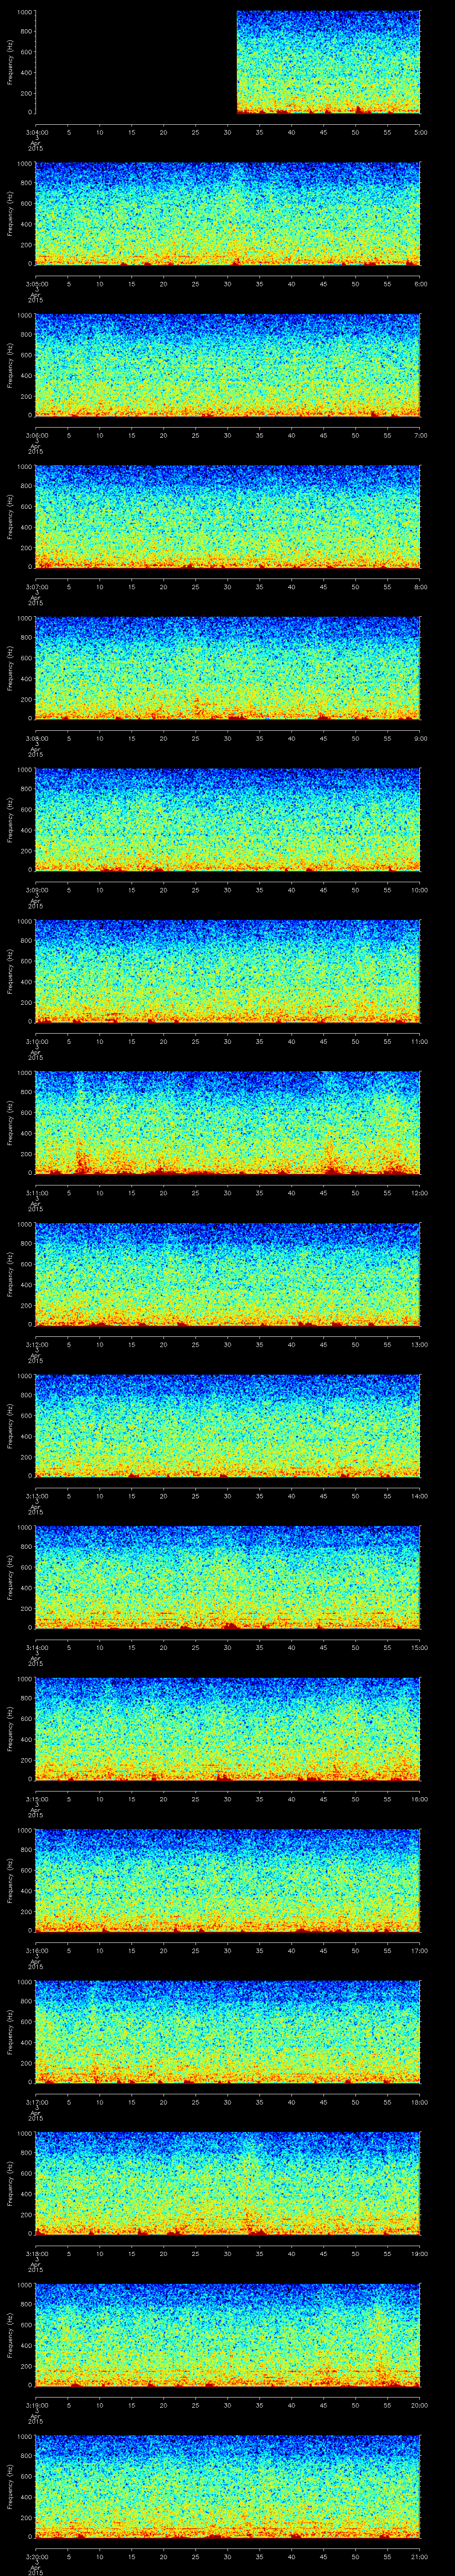Viewport: 455px width, 2576px height.
Task: Choose the spectrogram panel starting at 3:15:00
Action: [x=228, y=1729]
